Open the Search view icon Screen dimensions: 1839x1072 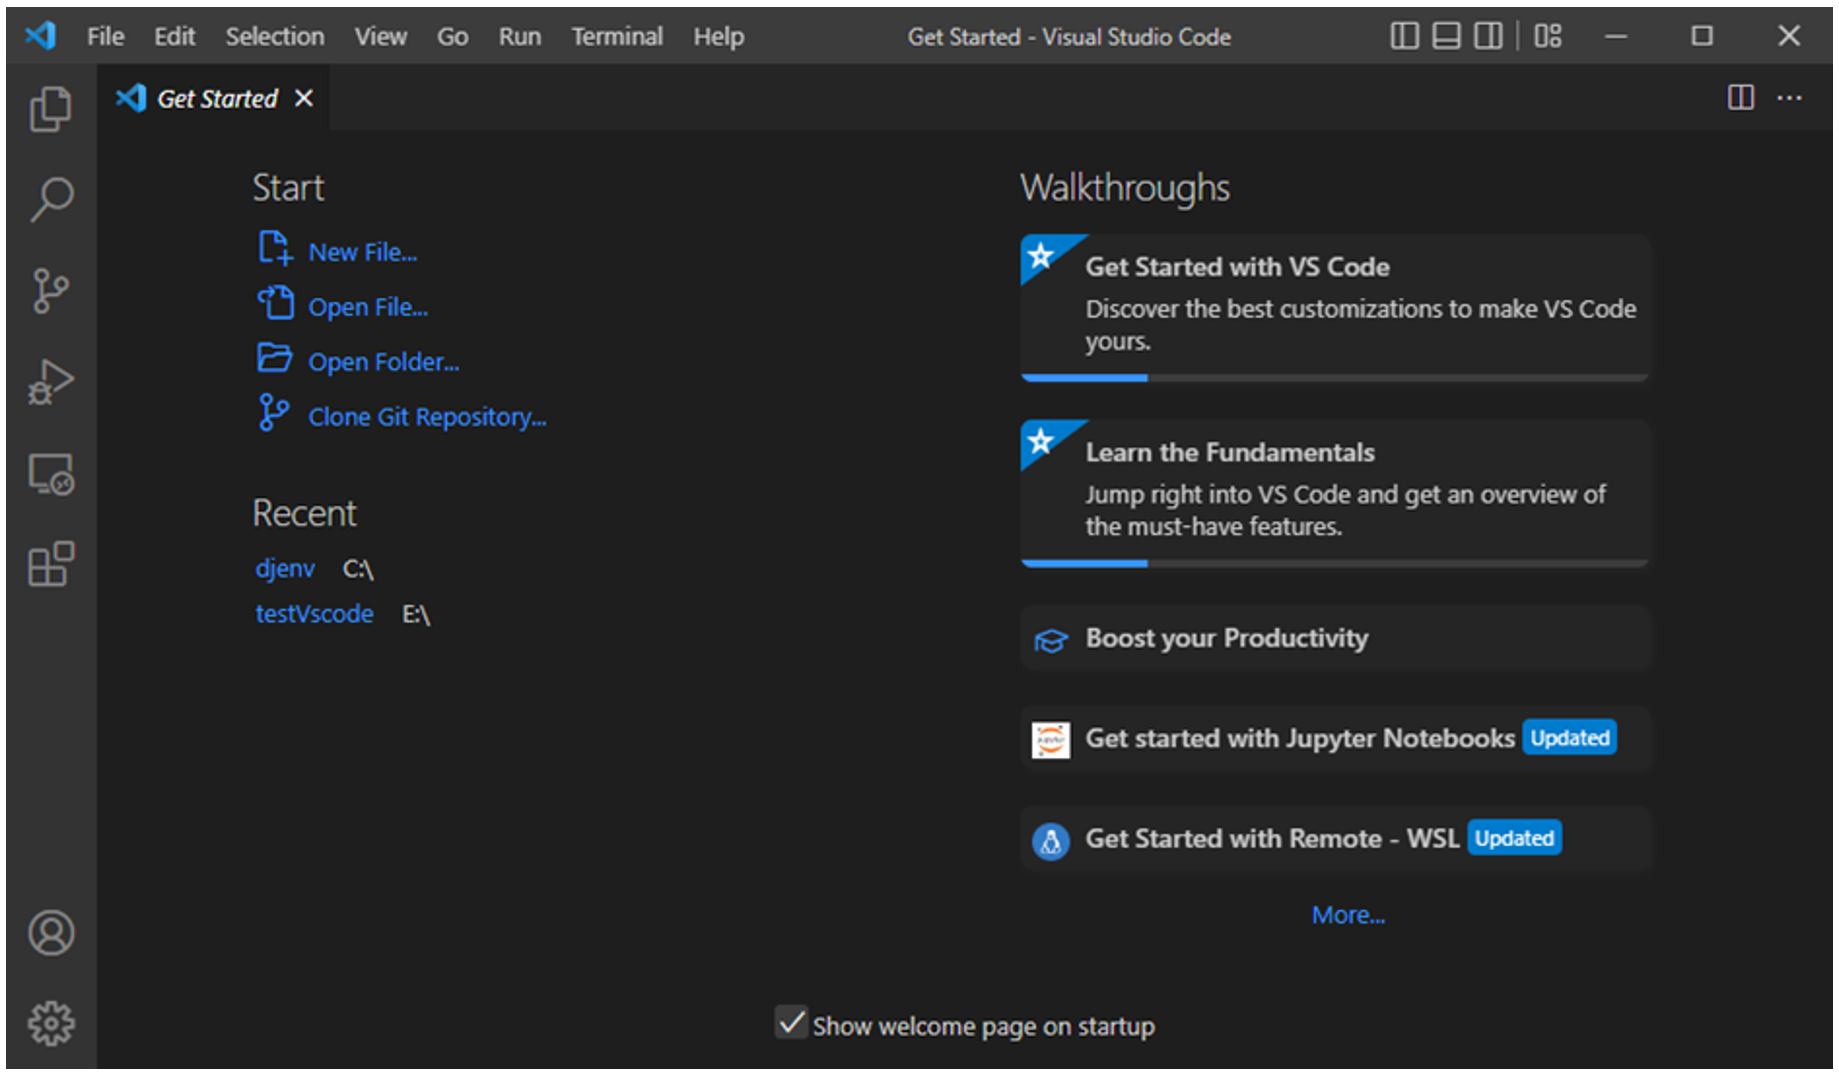[51, 199]
